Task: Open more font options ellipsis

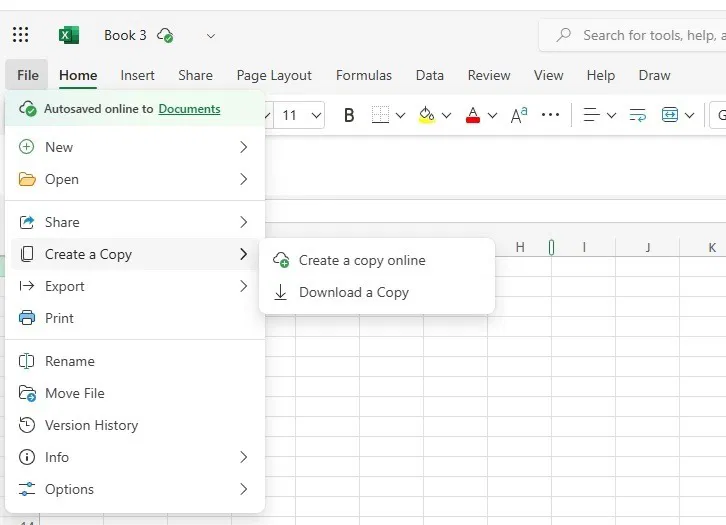Action: click(x=550, y=114)
